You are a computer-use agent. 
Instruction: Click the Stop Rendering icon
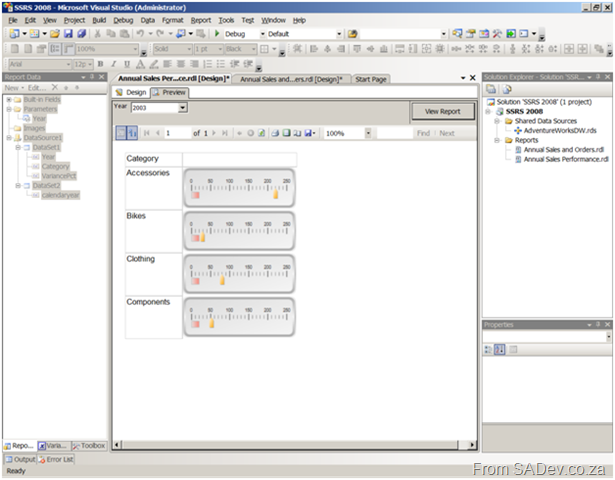pos(251,133)
